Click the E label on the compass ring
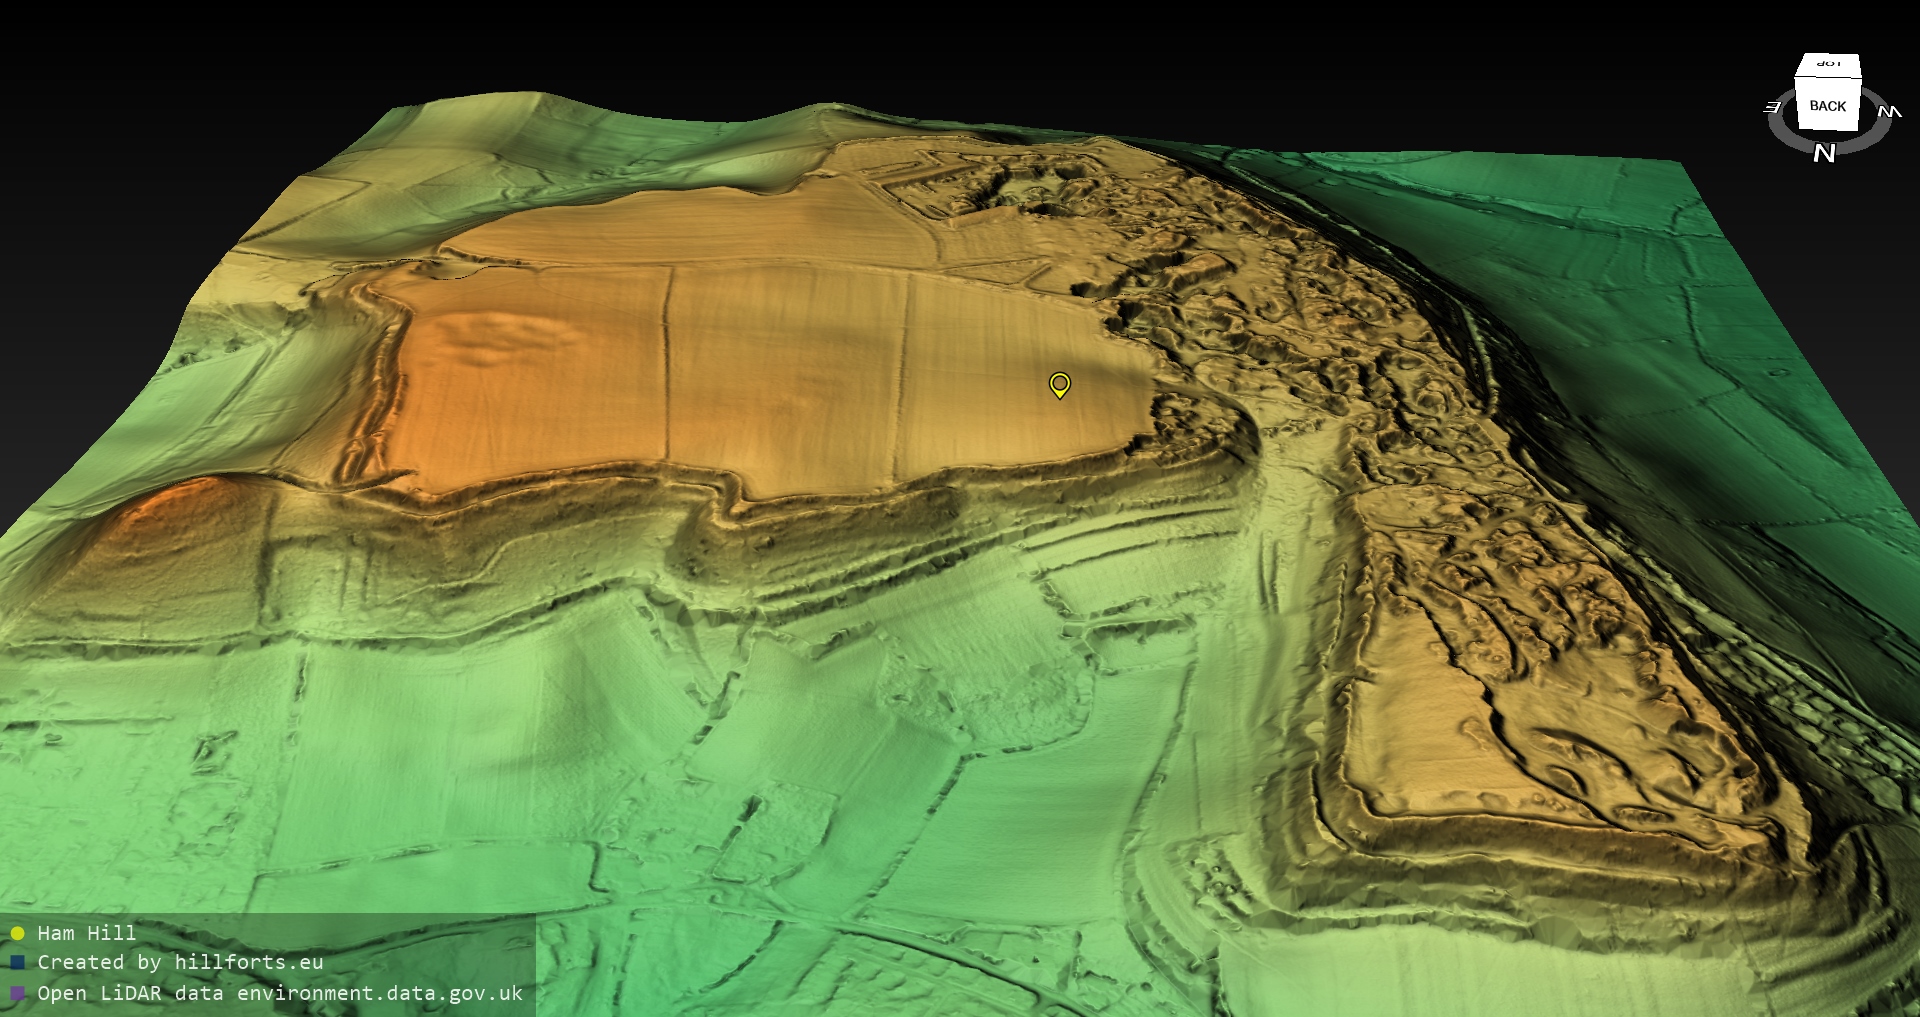 click(1773, 107)
